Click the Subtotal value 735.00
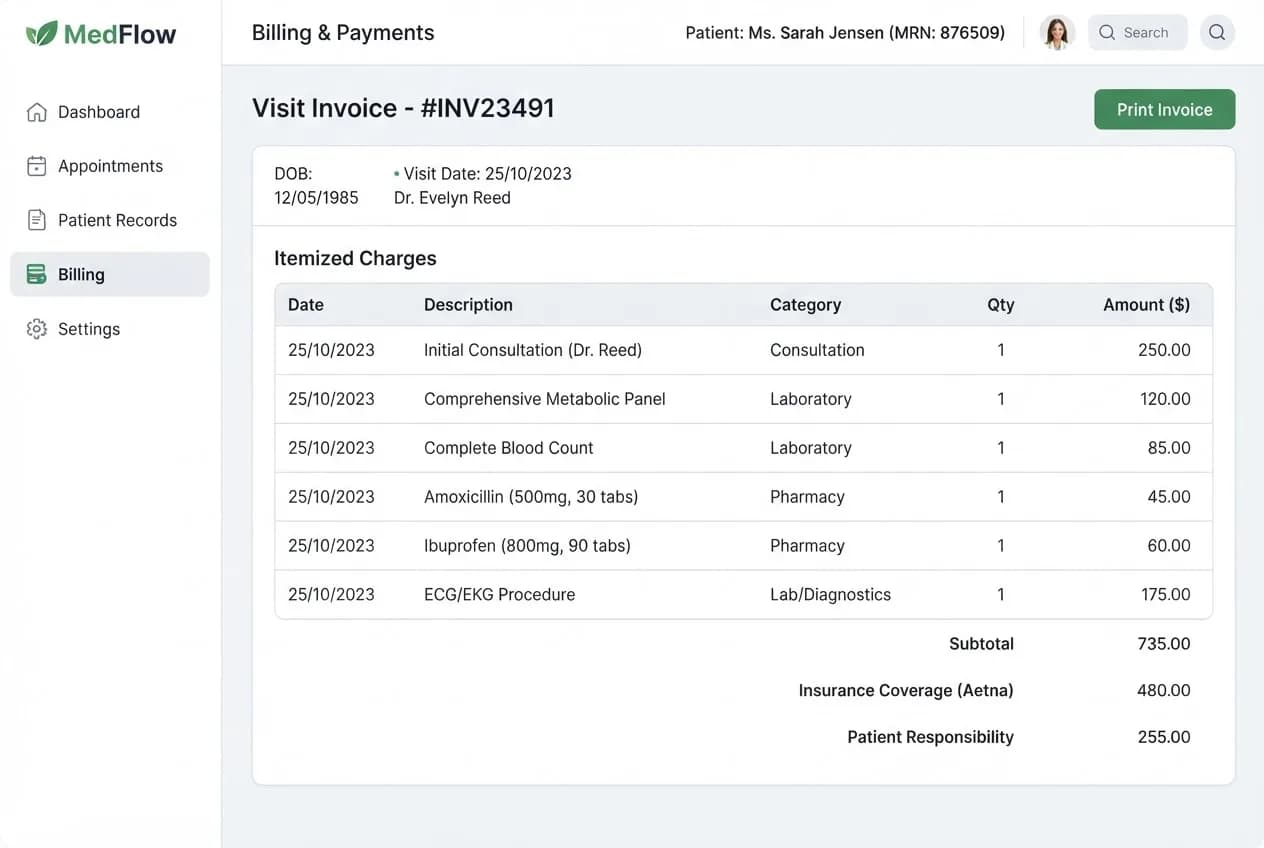Screen dimensions: 1264x848 tap(1164, 644)
